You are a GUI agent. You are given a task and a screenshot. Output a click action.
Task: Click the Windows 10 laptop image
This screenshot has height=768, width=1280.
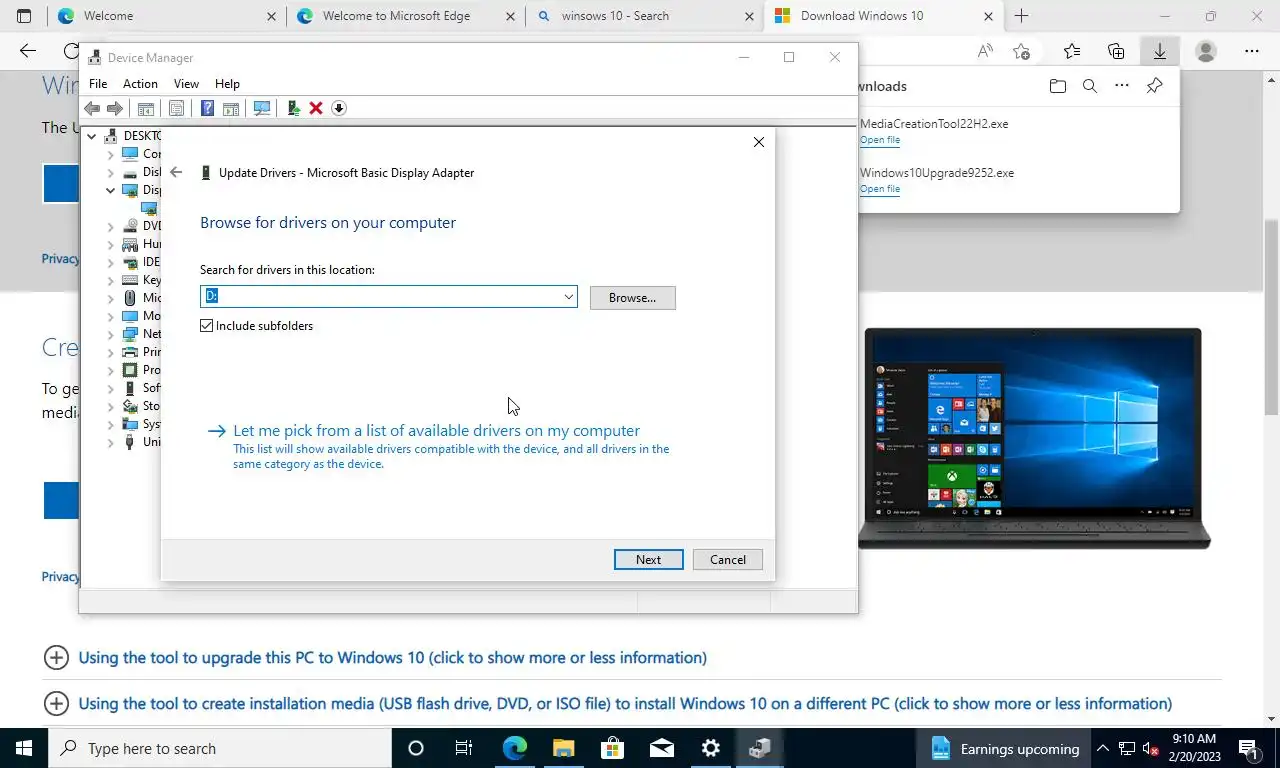coord(1034,438)
